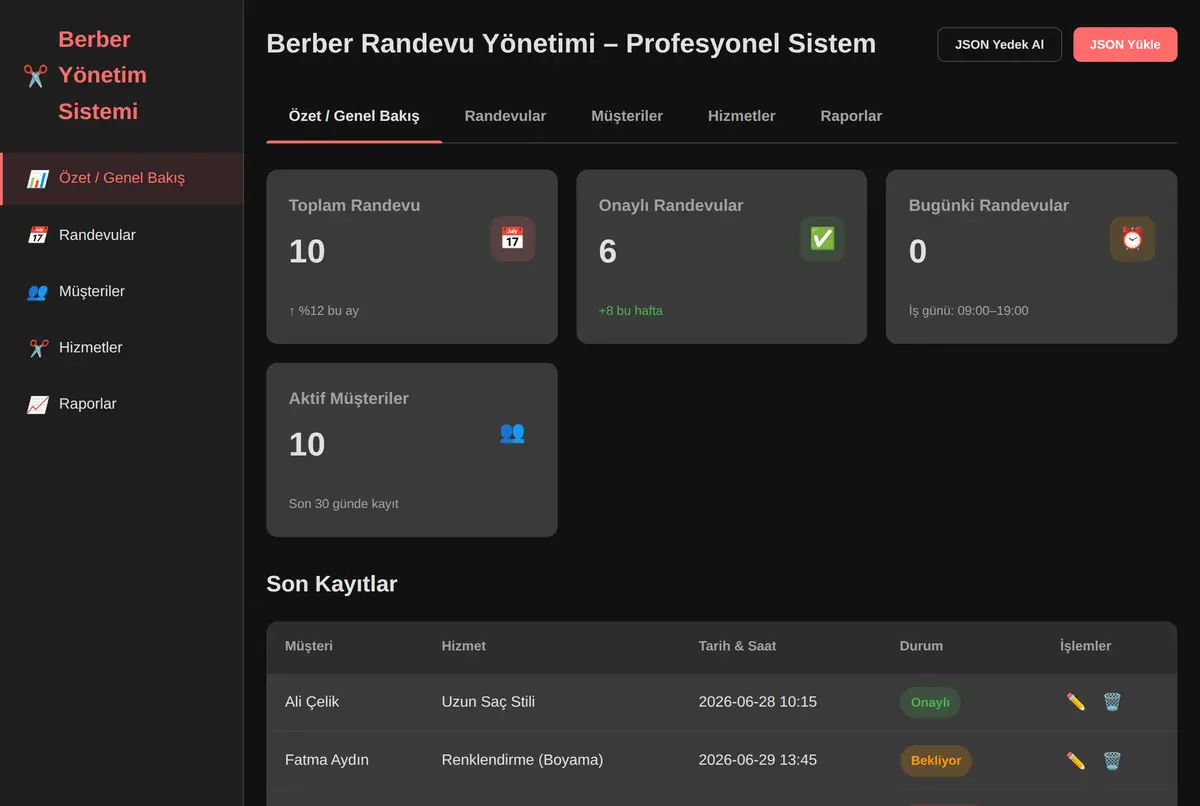This screenshot has width=1200, height=806.
Task: Click the scissors logo icon beside Berber Yönetim Sistemi
Action: [x=35, y=76]
